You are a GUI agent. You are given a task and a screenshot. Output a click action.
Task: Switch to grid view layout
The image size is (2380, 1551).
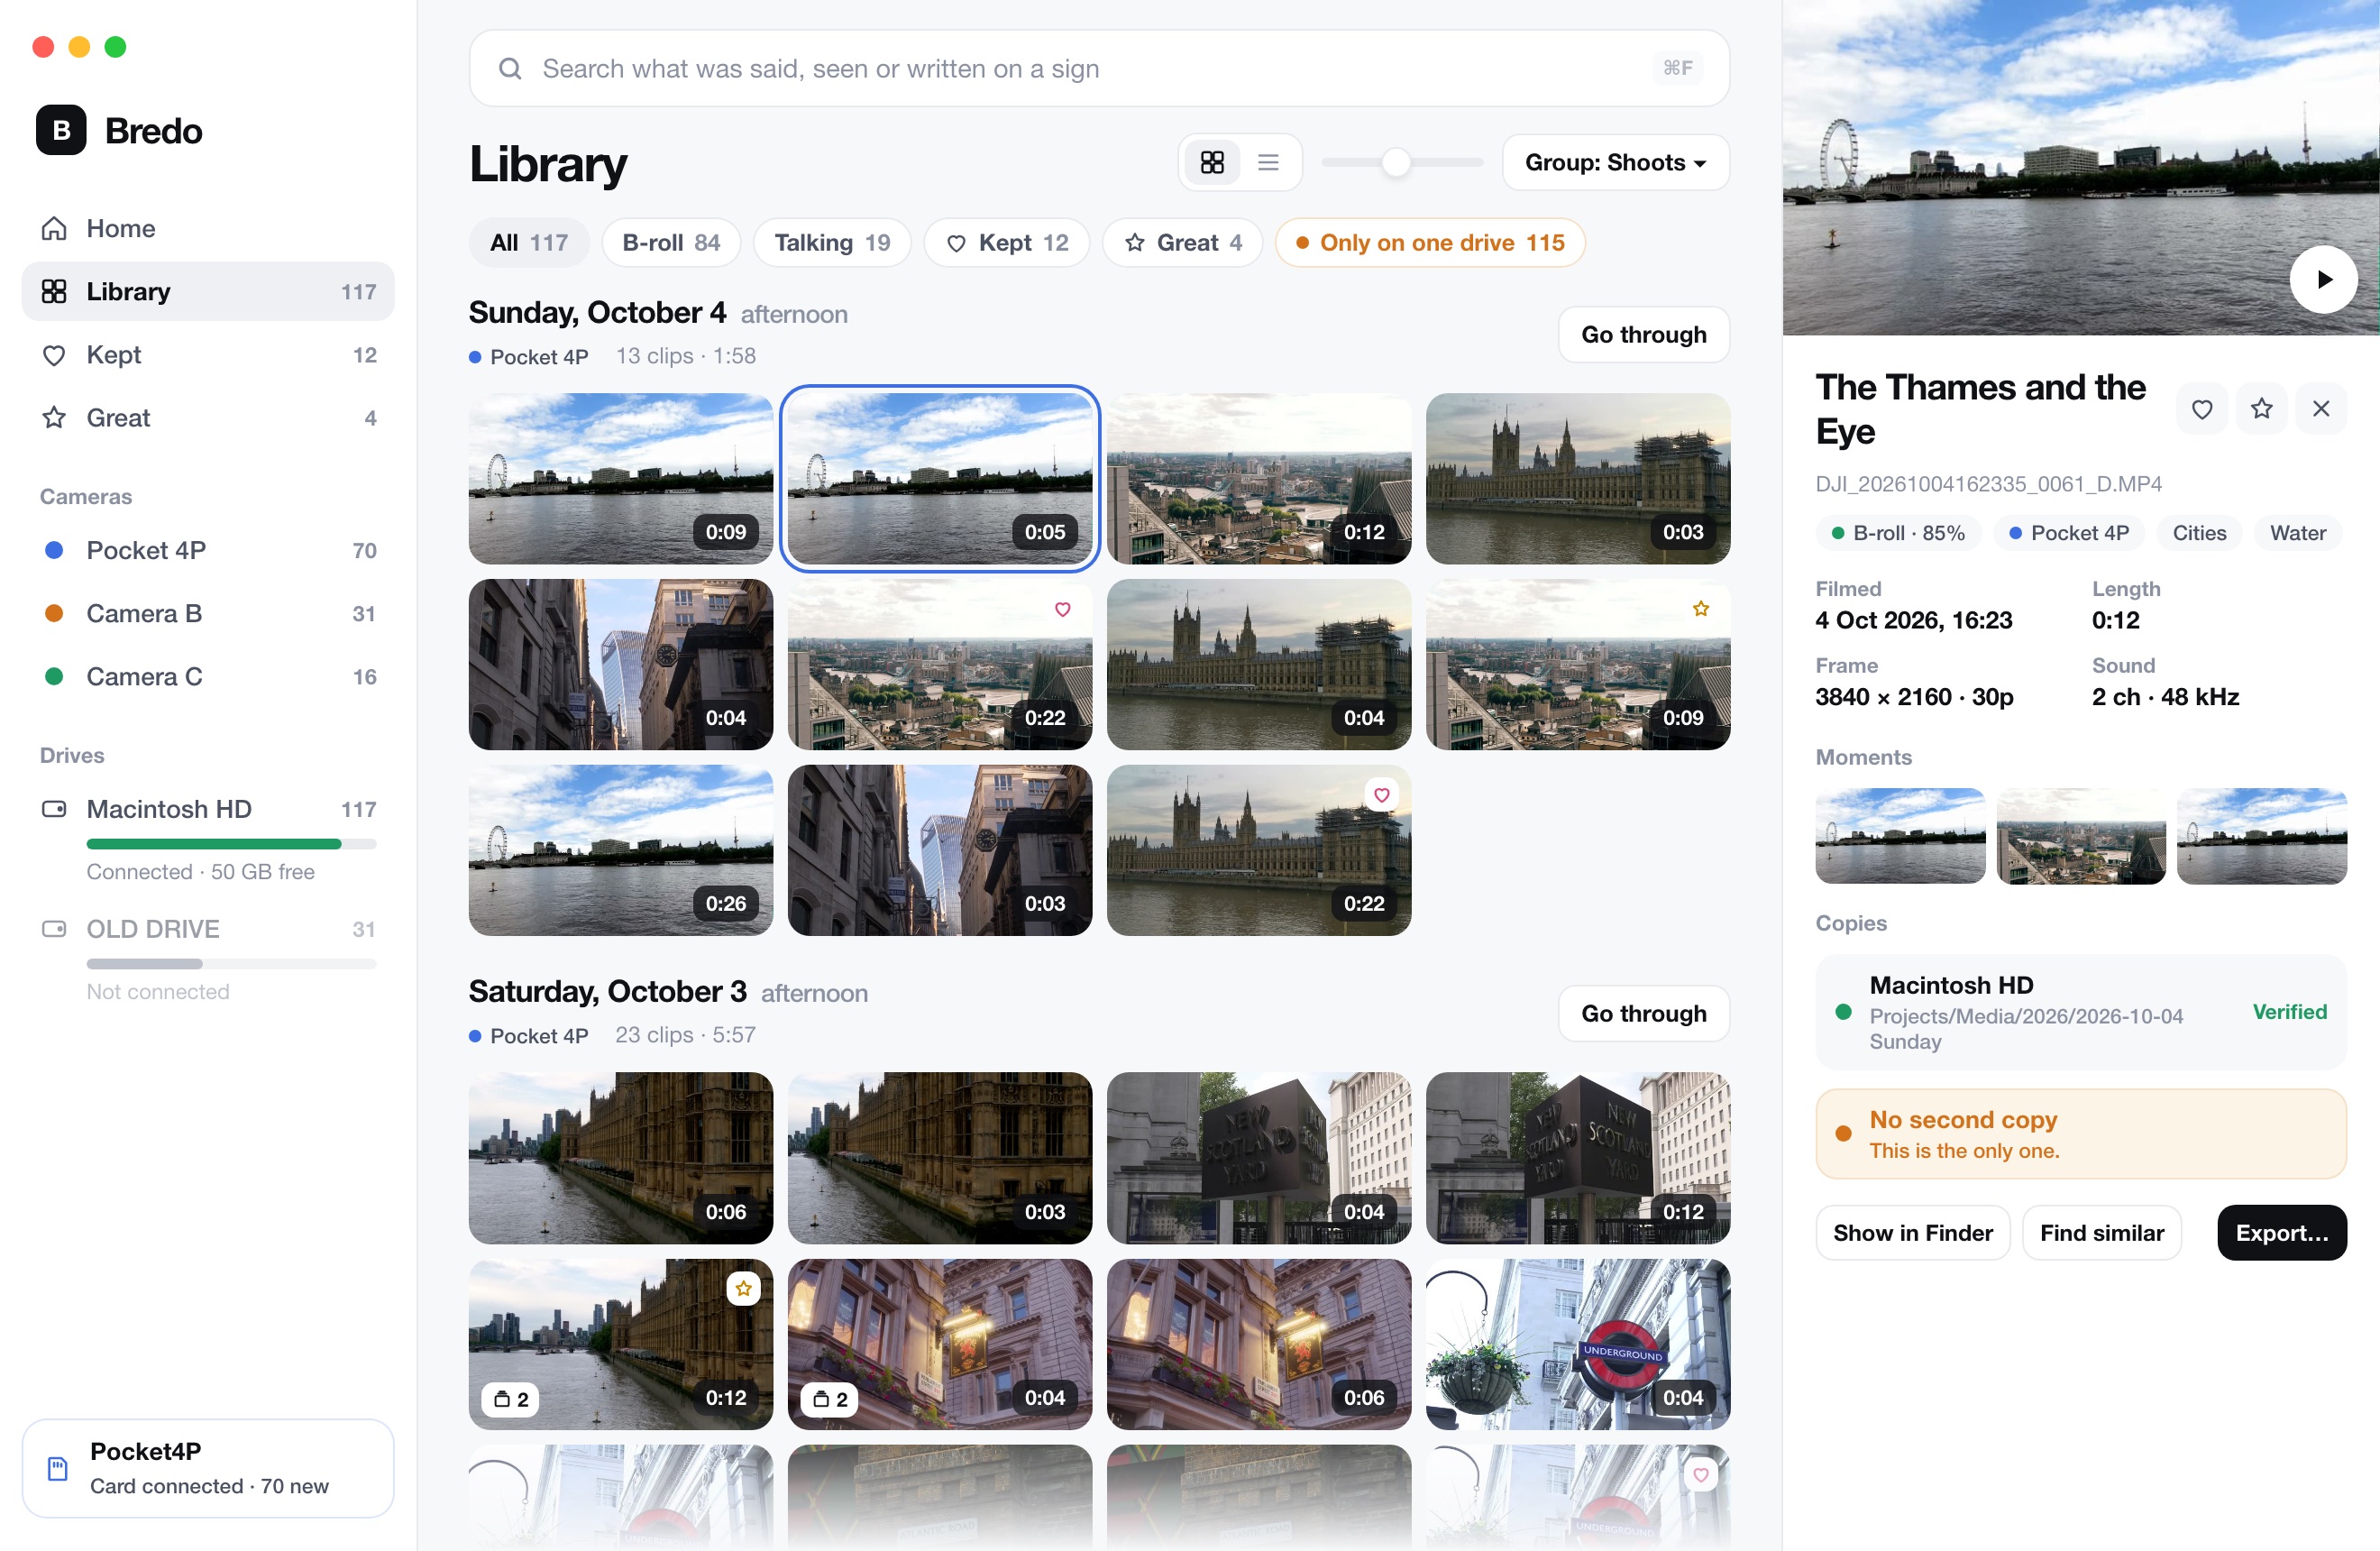pos(1212,162)
